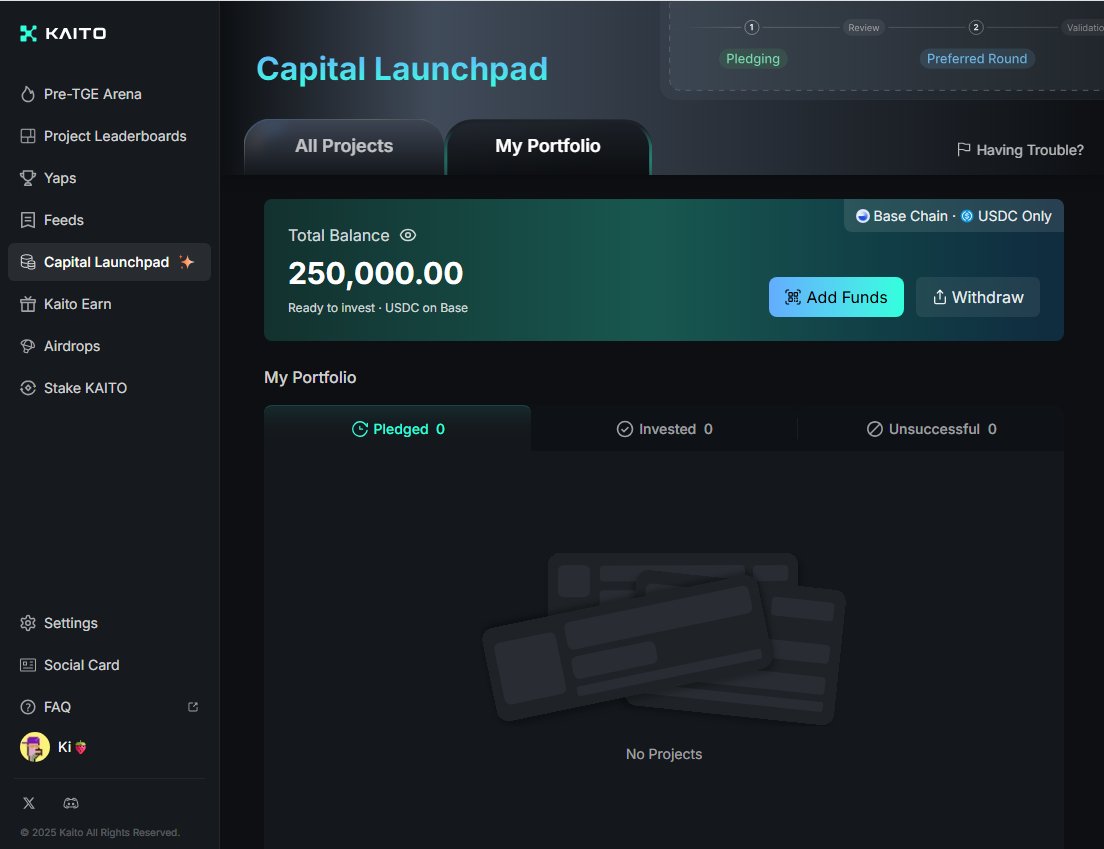Switch to My Portfolio tab

pyautogui.click(x=548, y=146)
